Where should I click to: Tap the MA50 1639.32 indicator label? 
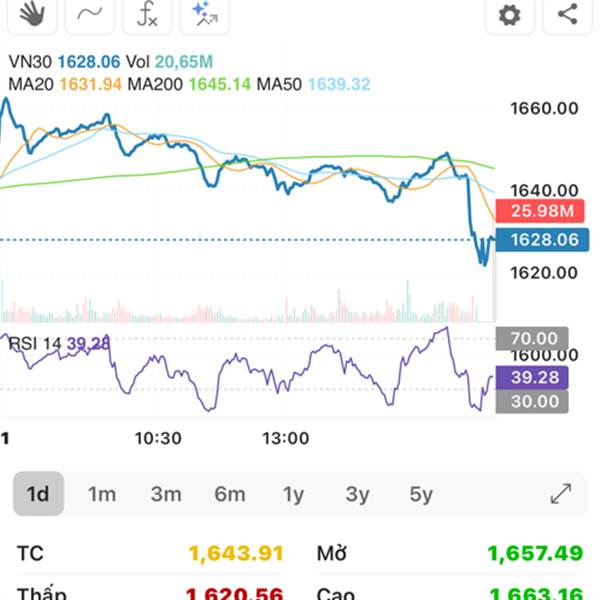(313, 84)
